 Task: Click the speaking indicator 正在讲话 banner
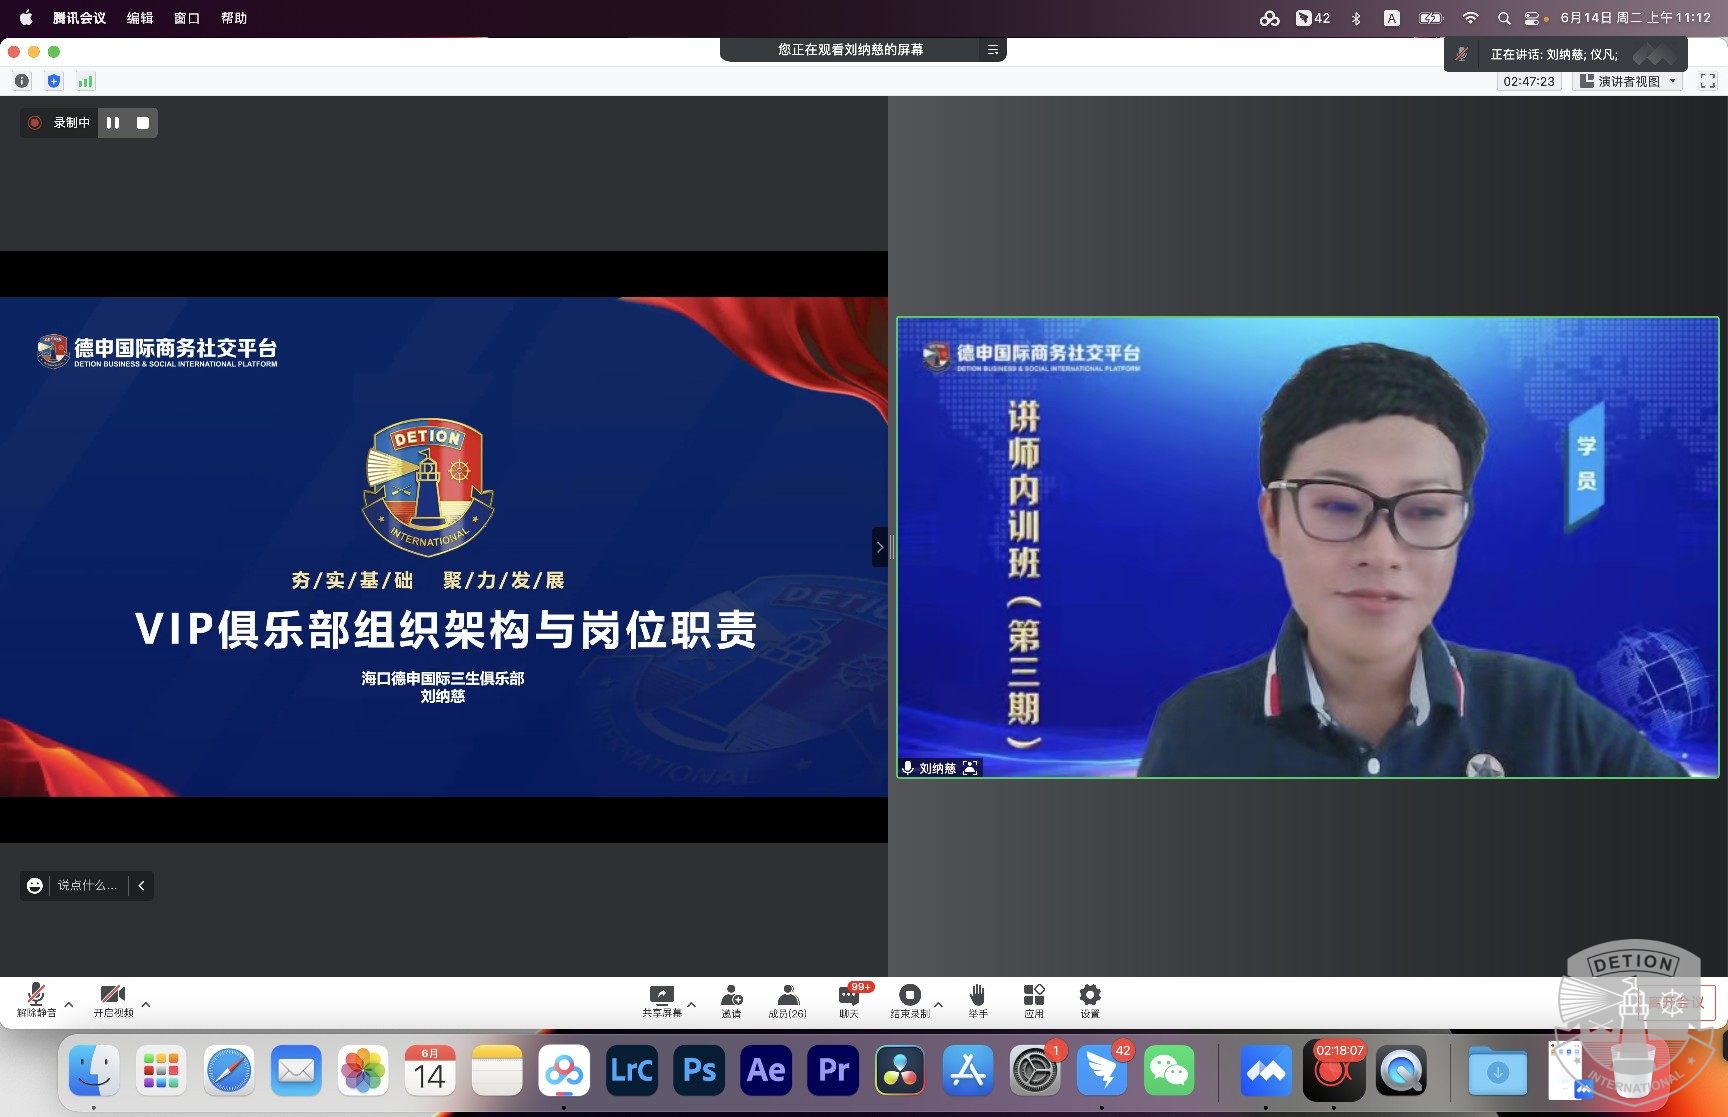[1566, 54]
